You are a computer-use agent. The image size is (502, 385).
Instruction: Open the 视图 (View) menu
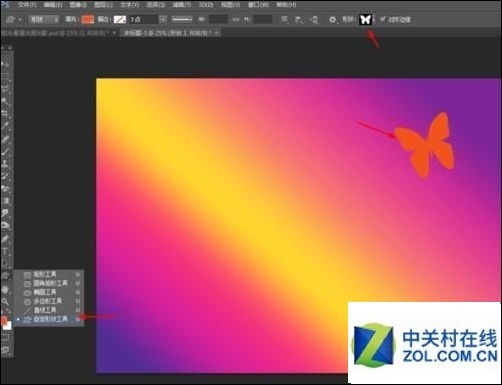coord(230,5)
